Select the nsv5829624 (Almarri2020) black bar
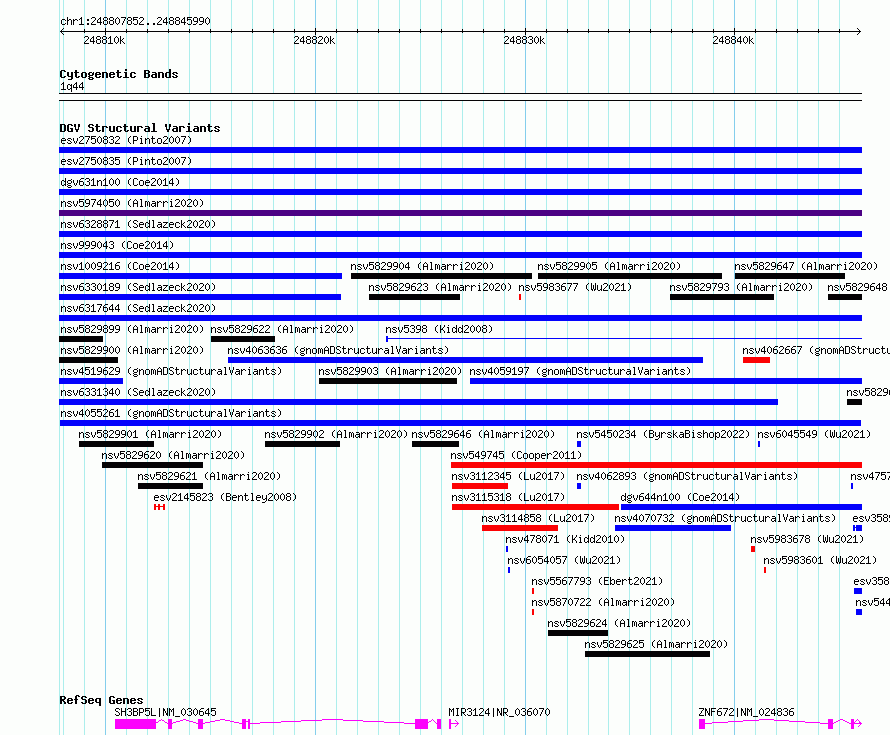The width and height of the screenshot is (890, 735). [578, 633]
